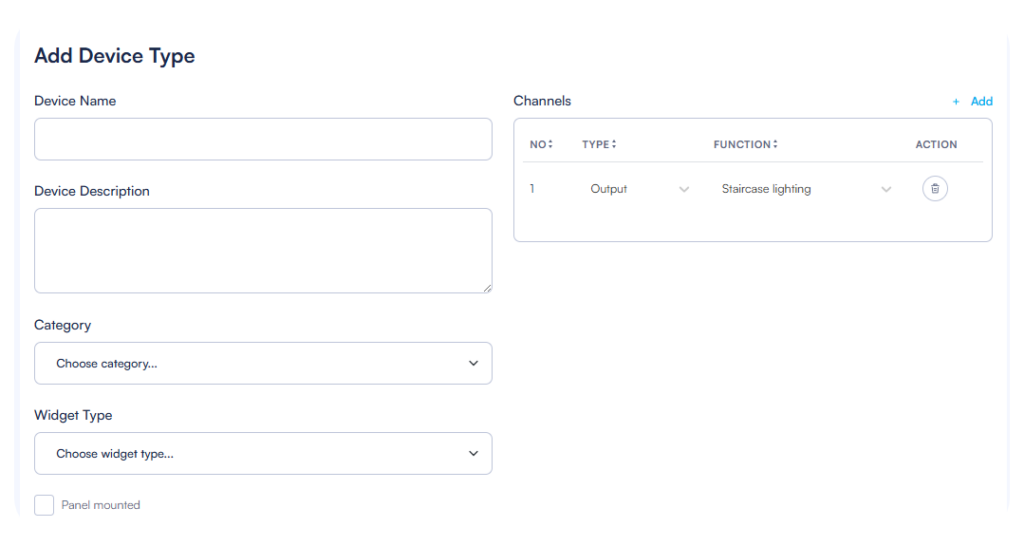Open the 'Choose widget type...' dropdown
This screenshot has width=1024, height=546.
[262, 454]
